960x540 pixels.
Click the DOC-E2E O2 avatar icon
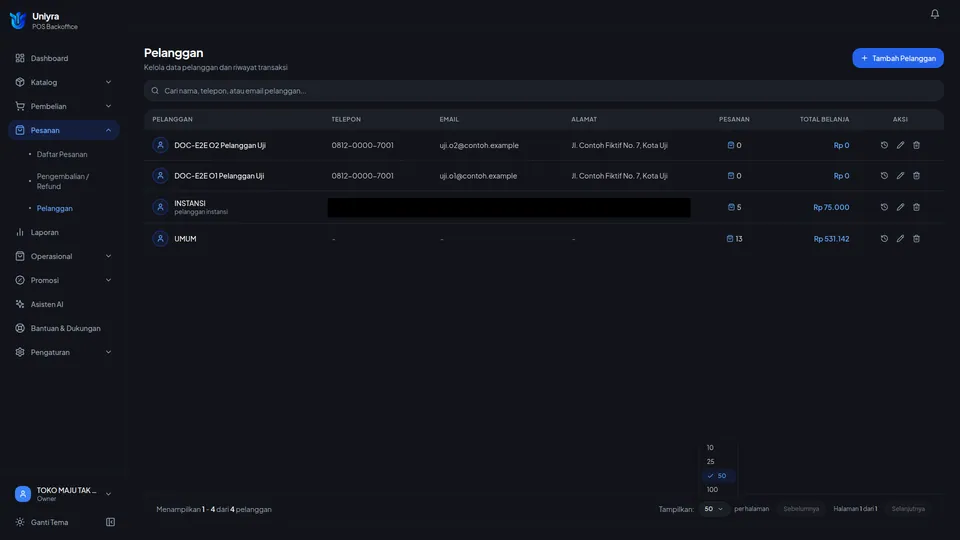pyautogui.click(x=160, y=145)
